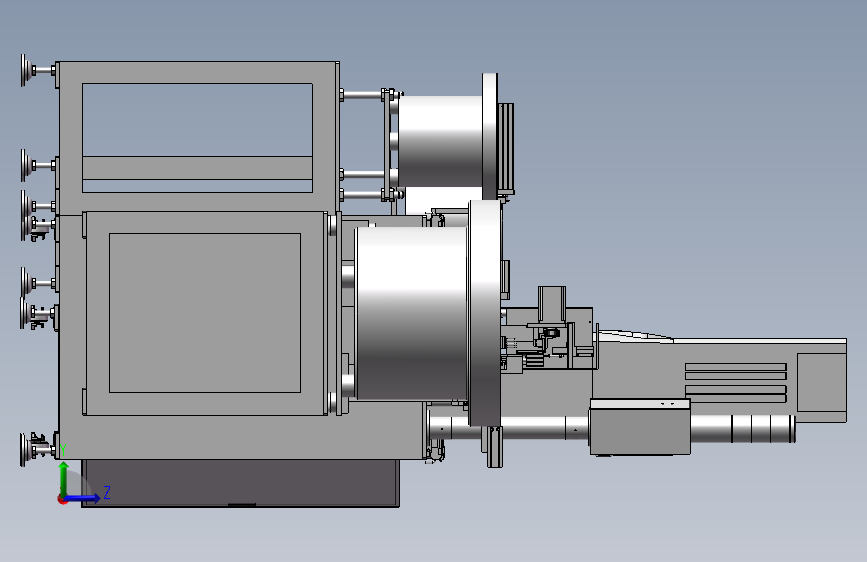This screenshot has width=867, height=562.
Task: Select the bottommost leveling foot on the left side
Action: (x=38, y=449)
